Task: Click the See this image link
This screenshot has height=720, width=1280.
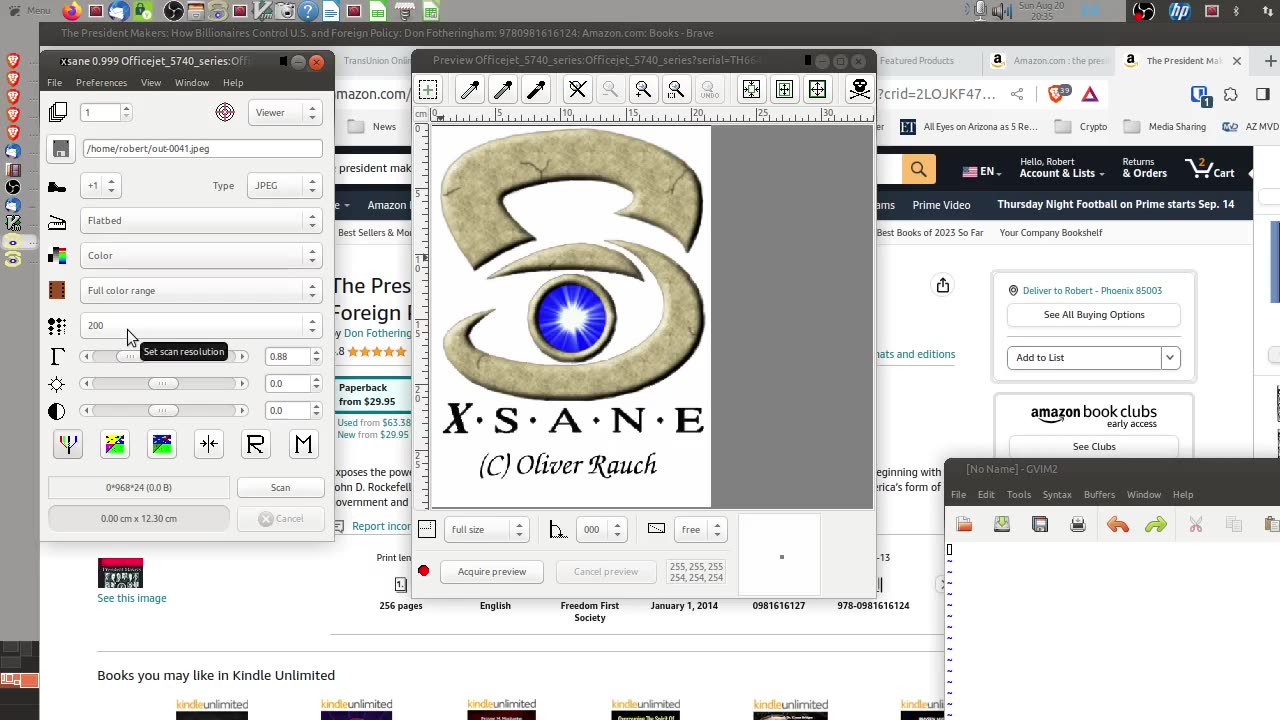Action: click(x=132, y=598)
